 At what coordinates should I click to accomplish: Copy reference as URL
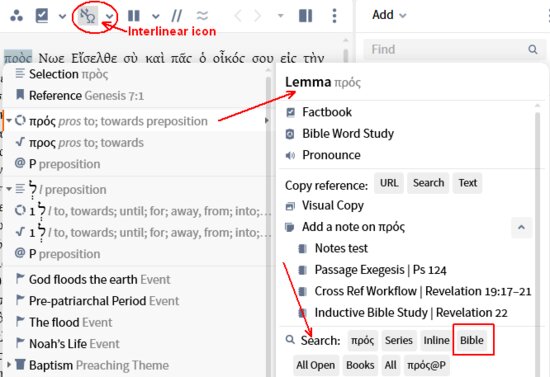tap(389, 183)
